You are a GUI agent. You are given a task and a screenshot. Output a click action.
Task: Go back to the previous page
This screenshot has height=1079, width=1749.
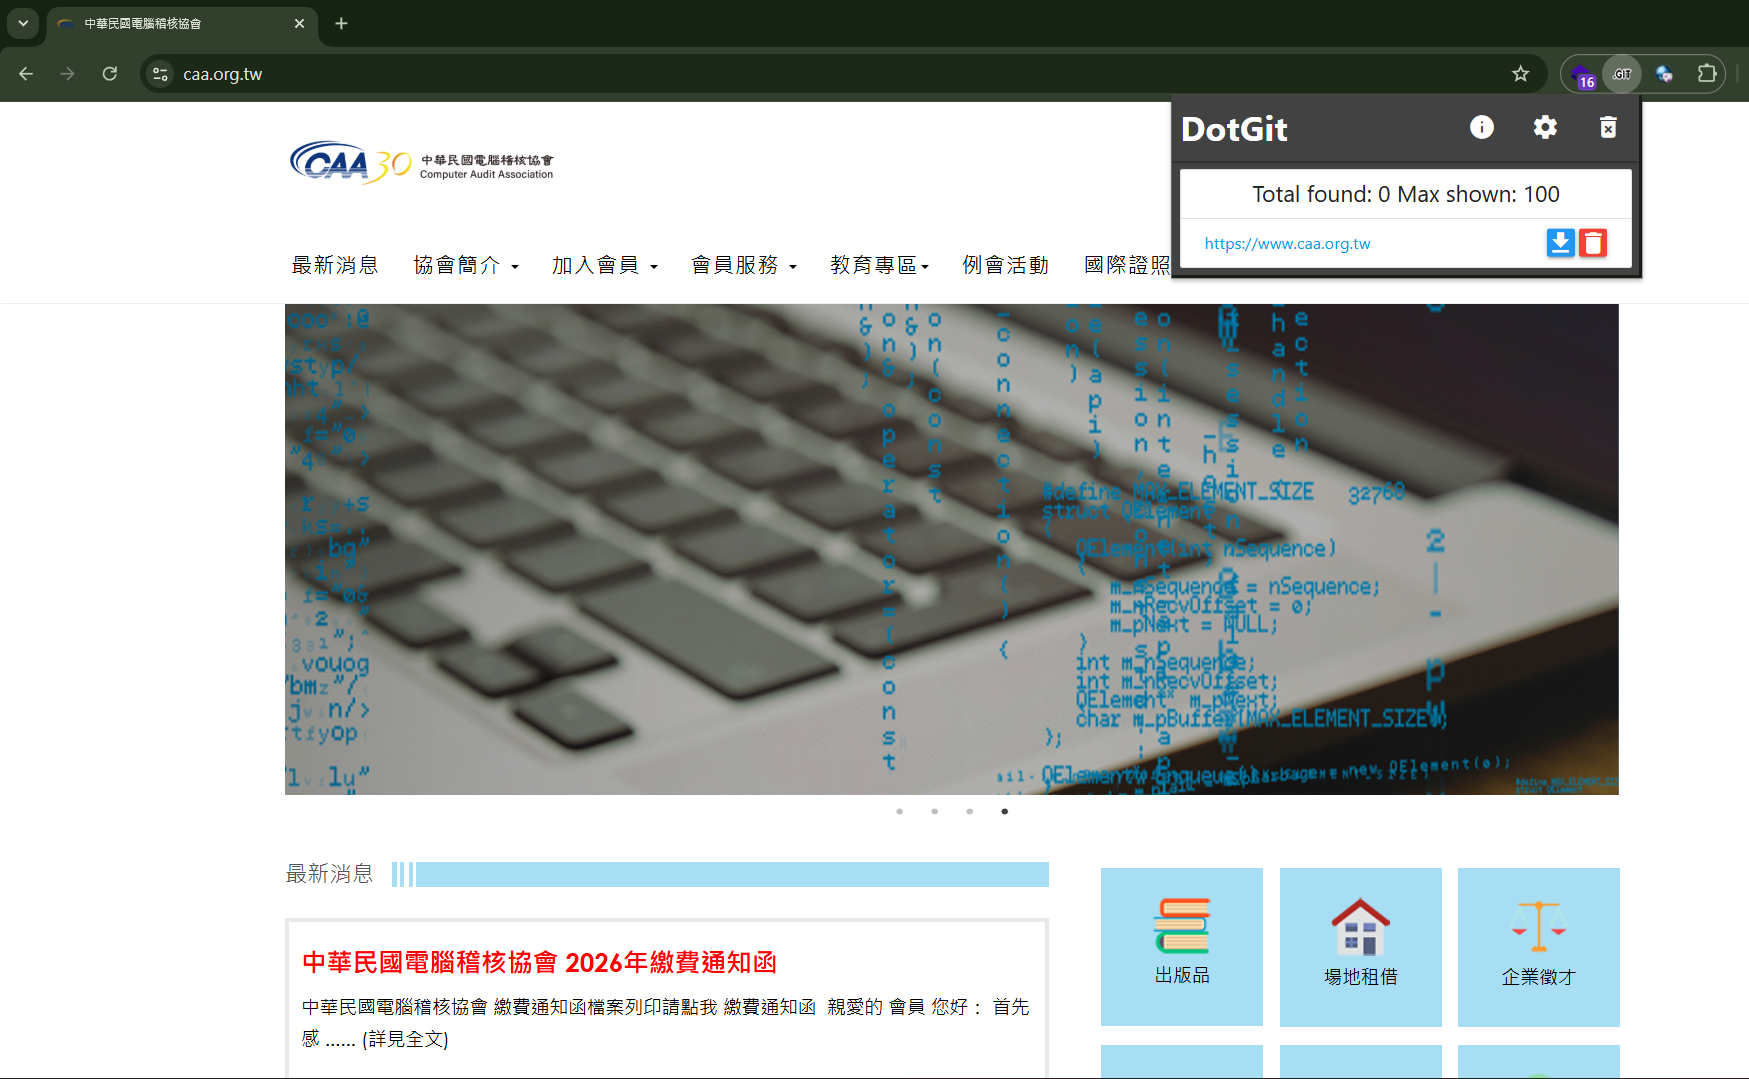pyautogui.click(x=26, y=74)
